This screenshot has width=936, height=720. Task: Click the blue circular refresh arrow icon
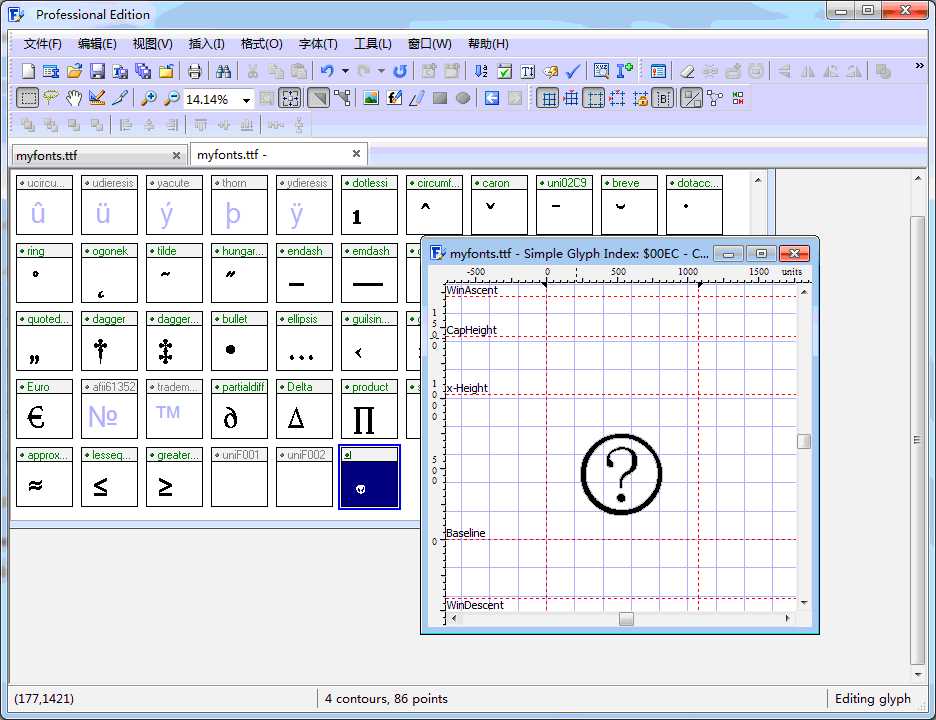399,72
